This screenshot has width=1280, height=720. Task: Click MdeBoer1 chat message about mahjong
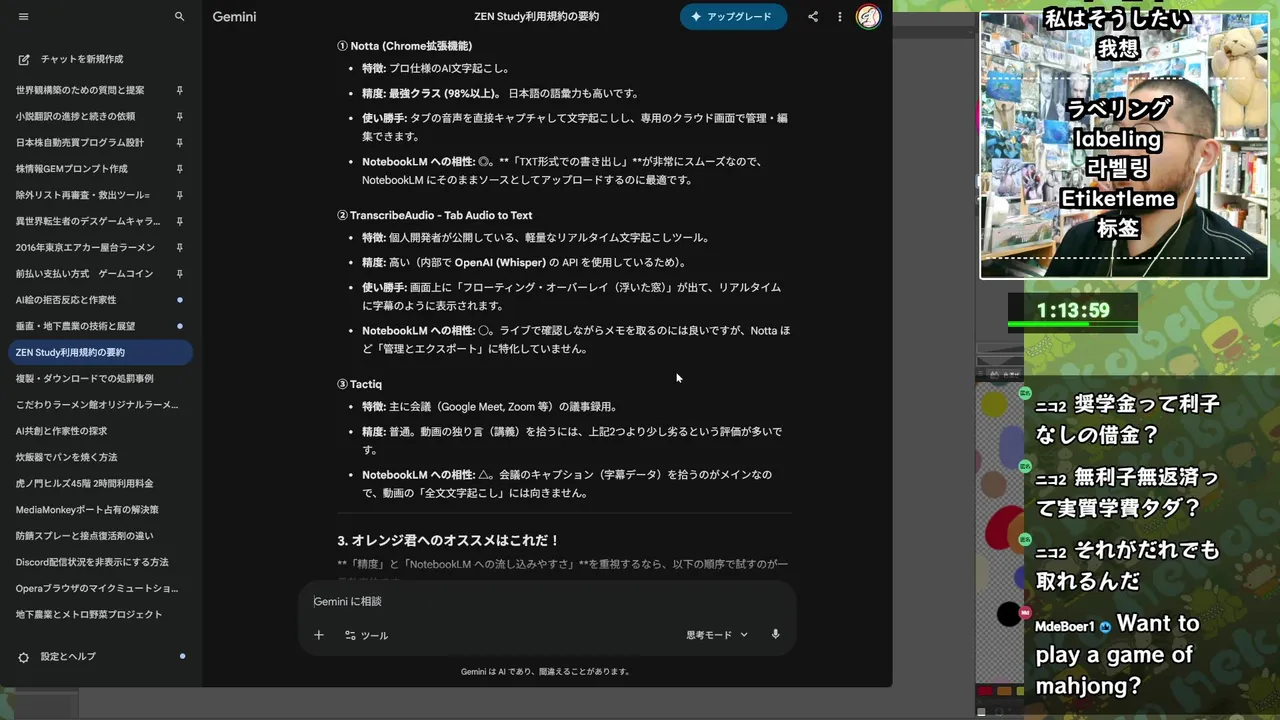pos(1117,654)
